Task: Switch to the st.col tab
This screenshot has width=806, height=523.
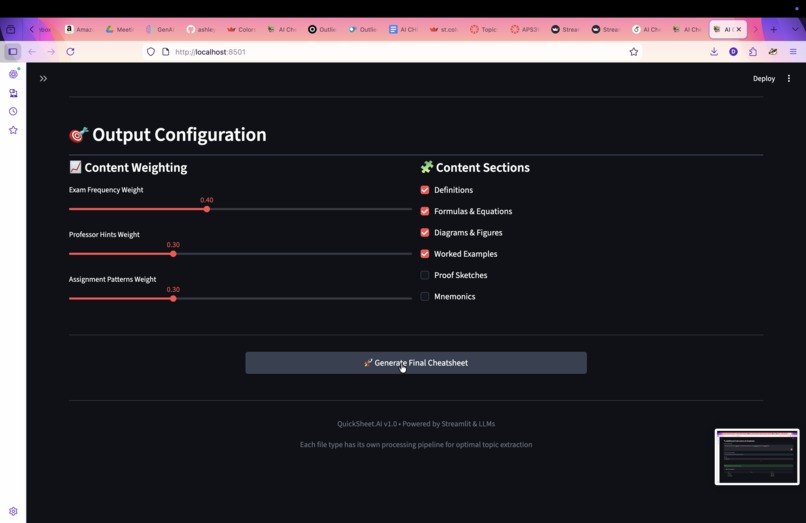Action: (x=443, y=29)
